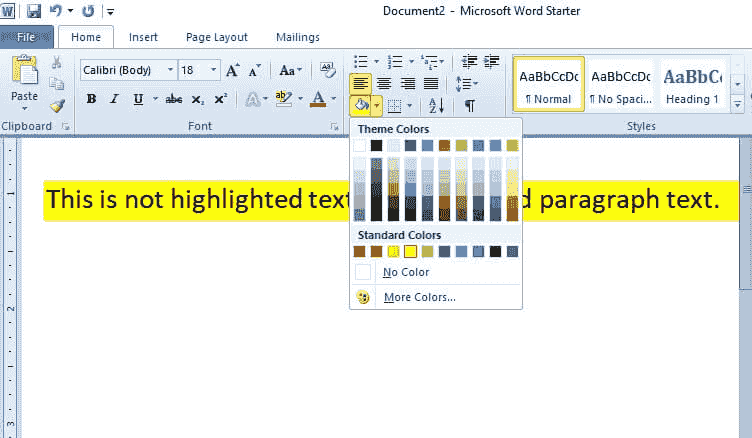Expand the Styles gallery More arrow
752x438 pixels.
[738, 104]
